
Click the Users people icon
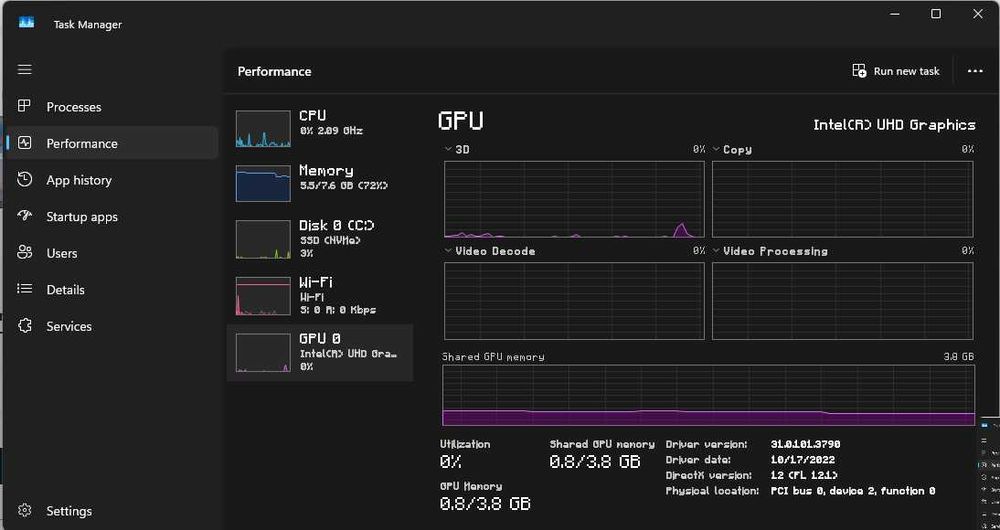coord(24,253)
